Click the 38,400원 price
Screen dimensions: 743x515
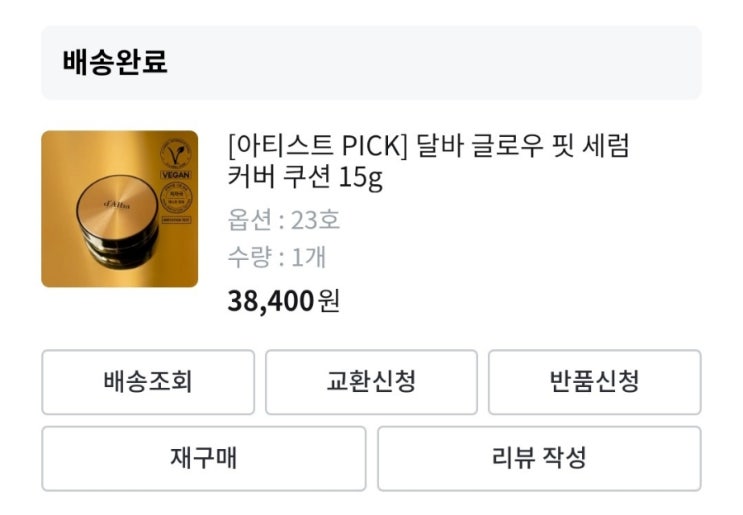point(284,299)
